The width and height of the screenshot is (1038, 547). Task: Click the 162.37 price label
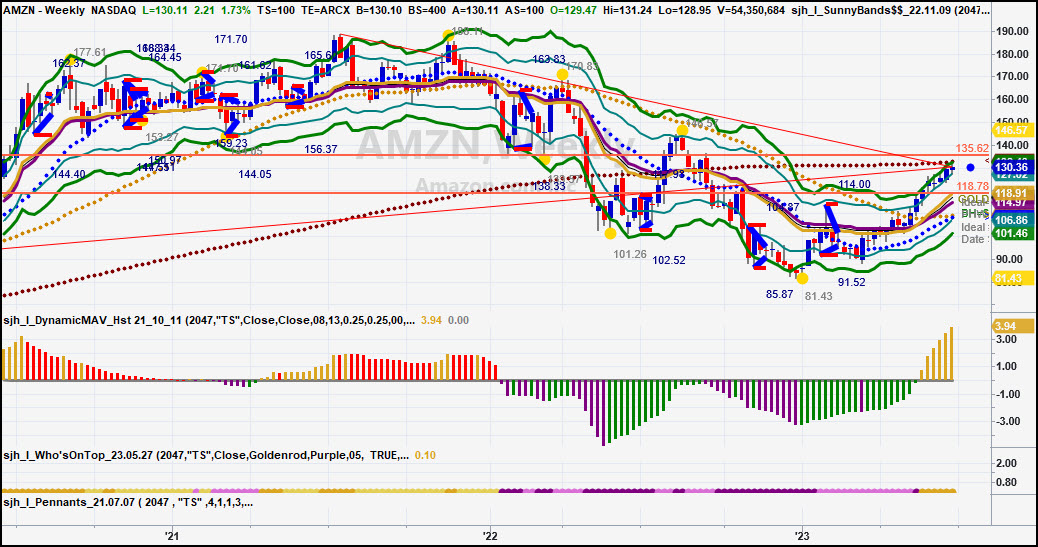click(69, 64)
